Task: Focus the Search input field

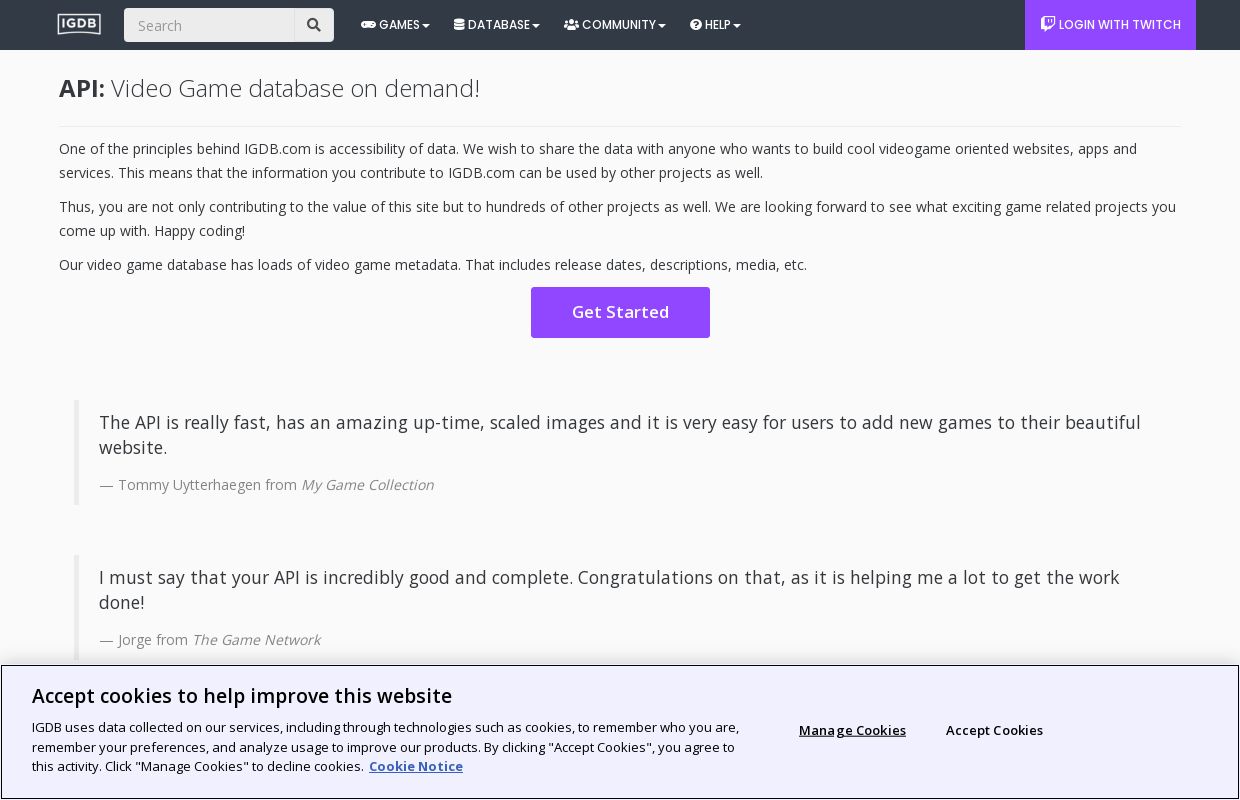Action: 209,25
